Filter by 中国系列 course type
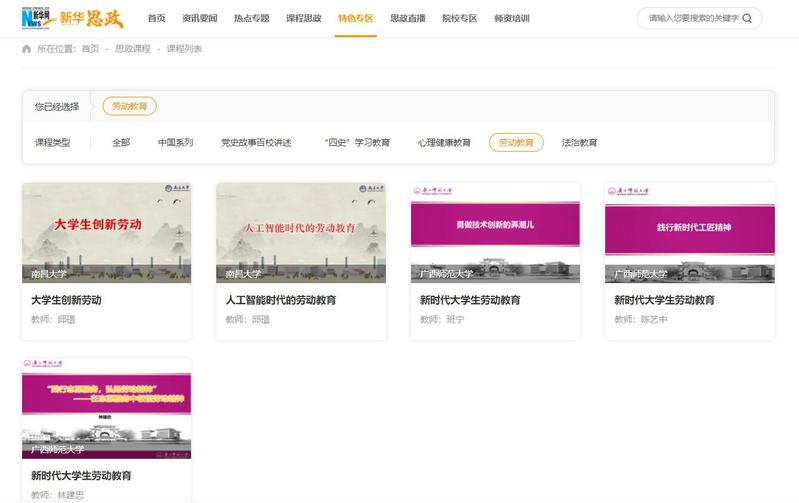 tap(175, 142)
